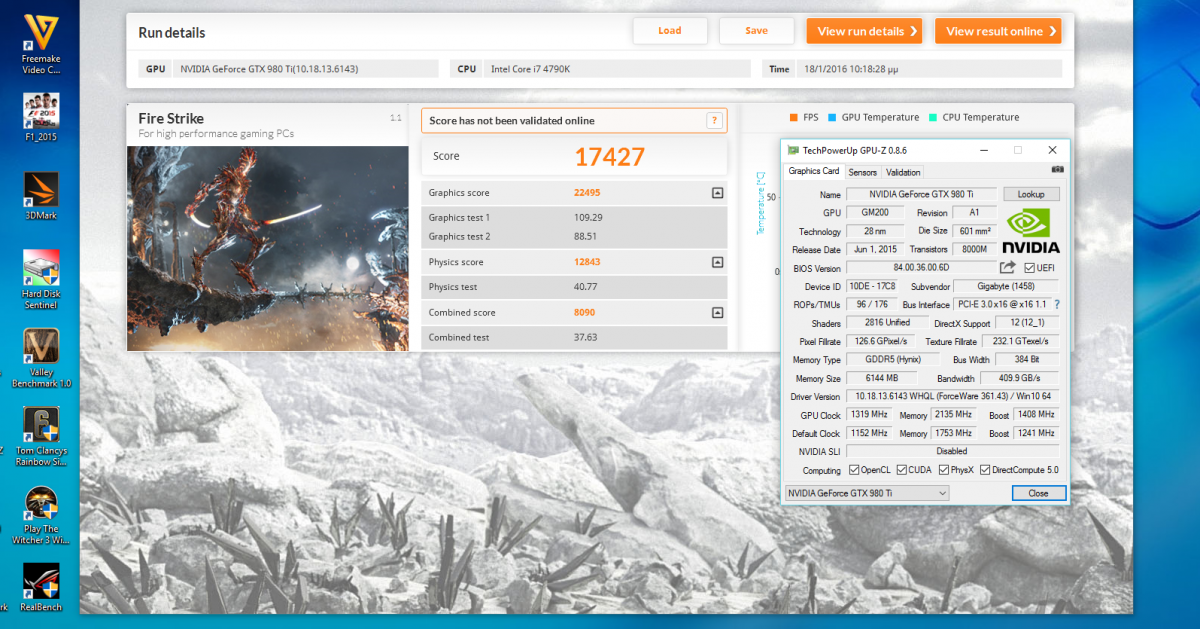Viewport: 1200px width, 629px height.
Task: Click the Driver Version field
Action: 952,397
